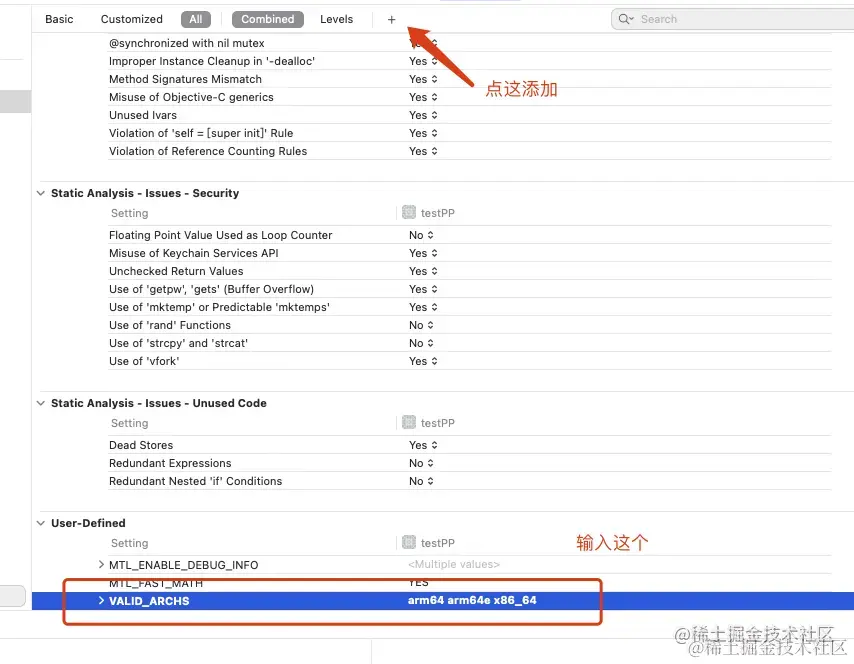
Task: Click the search magnifier icon
Action: coord(624,19)
